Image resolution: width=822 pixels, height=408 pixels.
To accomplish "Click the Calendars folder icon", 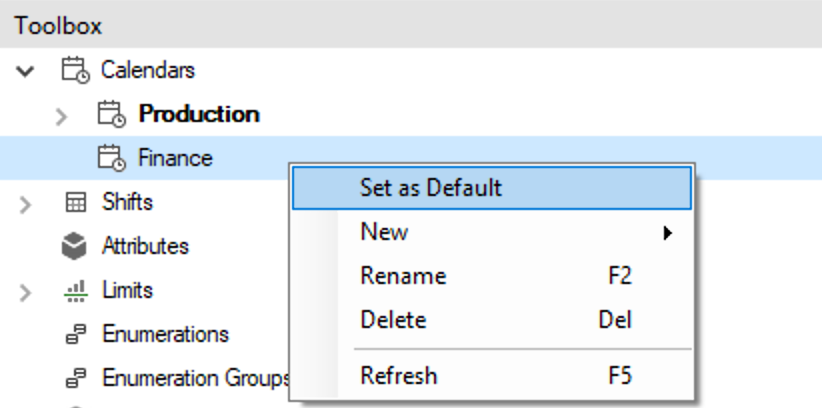I will coord(76,70).
